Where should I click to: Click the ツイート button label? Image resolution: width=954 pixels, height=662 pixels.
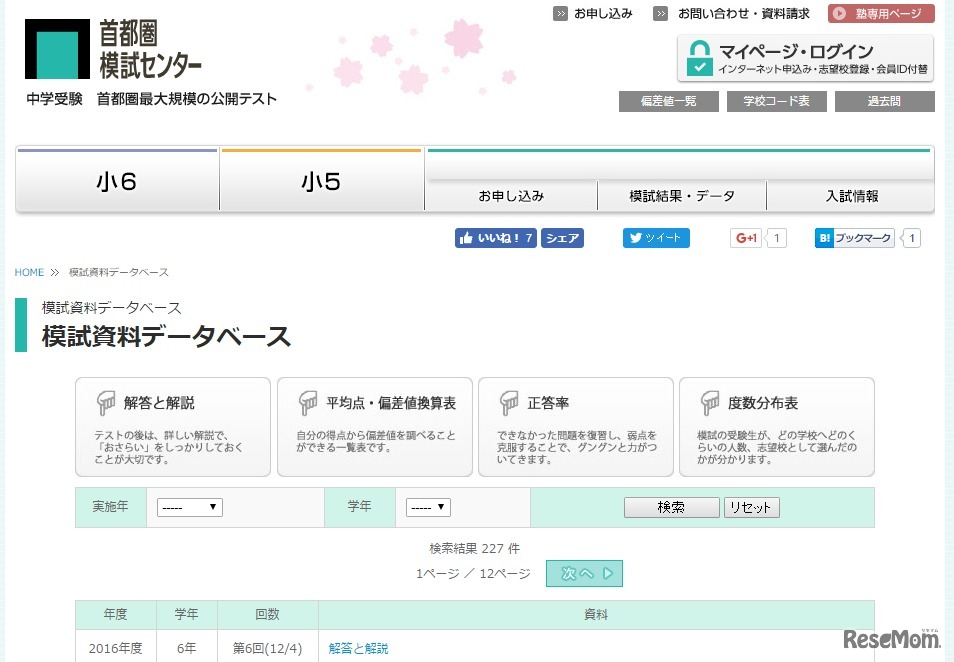click(x=663, y=238)
